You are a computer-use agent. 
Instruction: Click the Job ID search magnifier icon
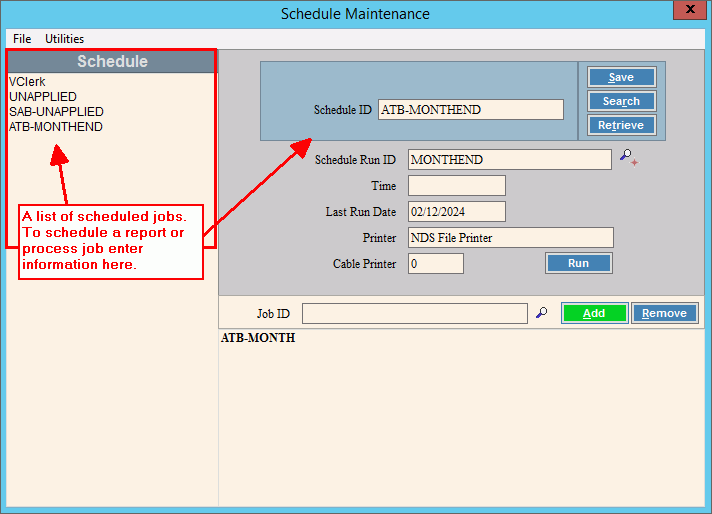pos(542,313)
